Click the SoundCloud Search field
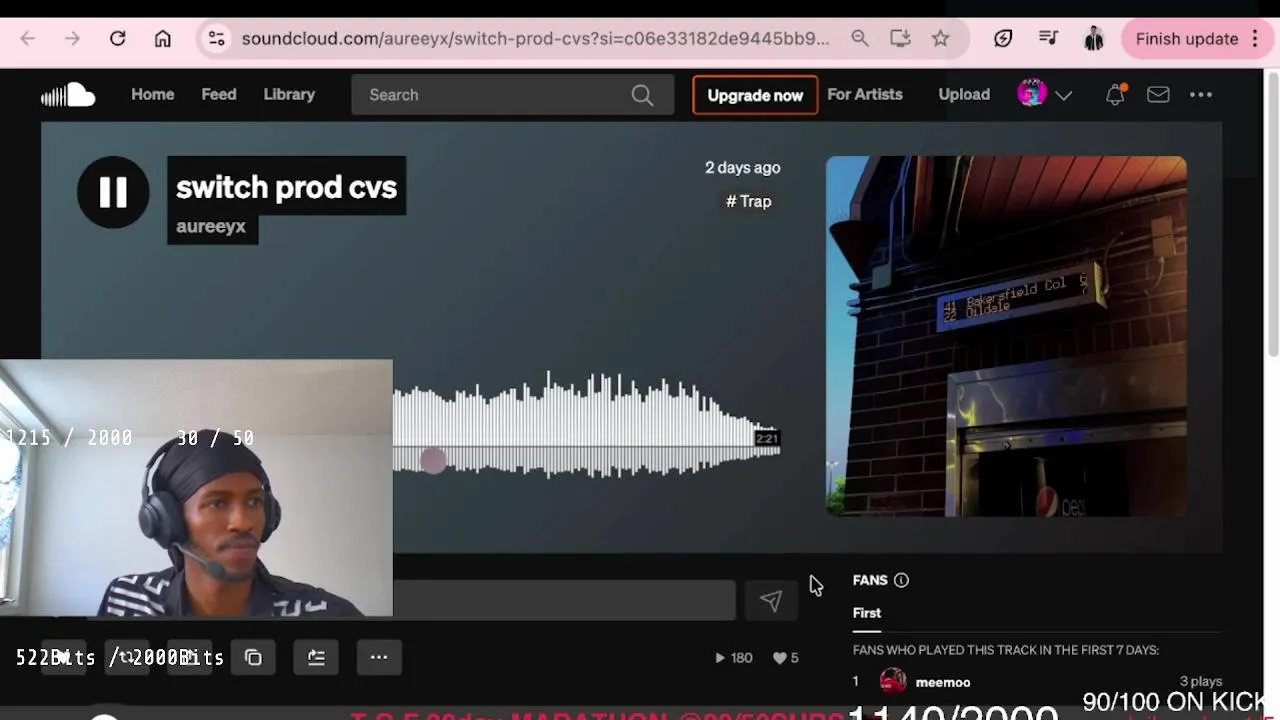The width and height of the screenshot is (1280, 720). tap(513, 95)
